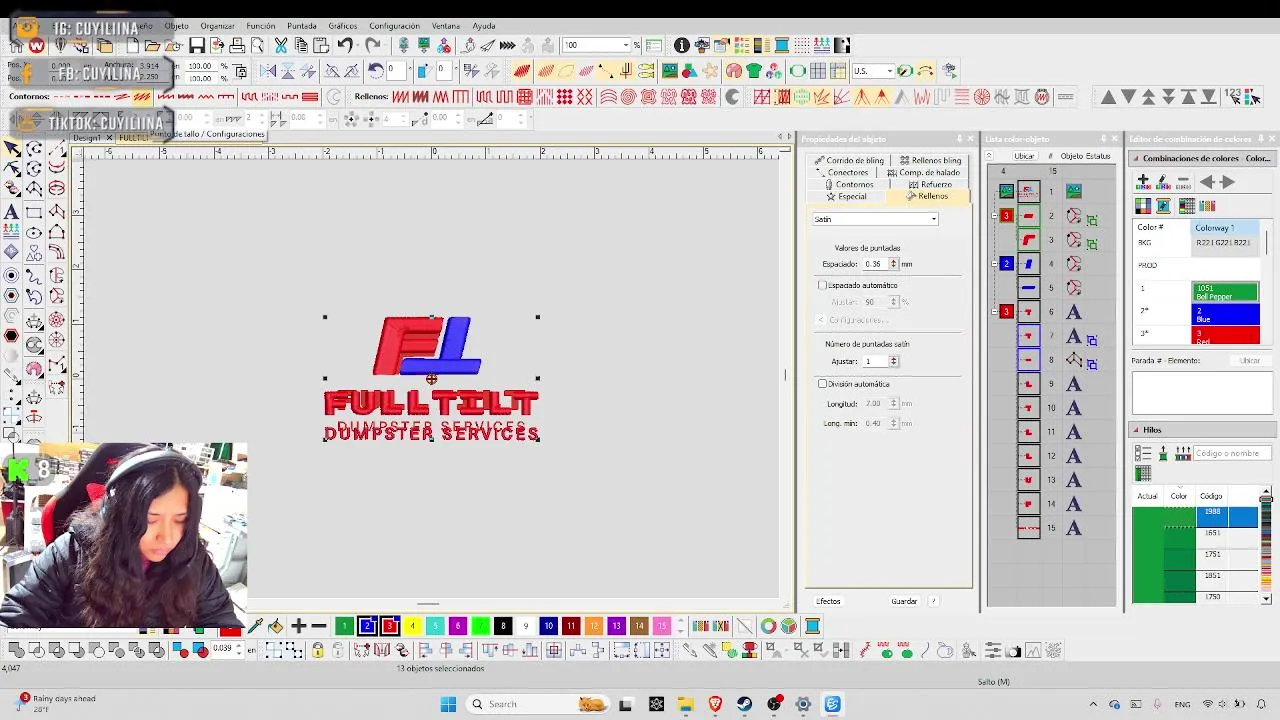
Task: Open the Ayuda menu
Action: click(x=483, y=26)
